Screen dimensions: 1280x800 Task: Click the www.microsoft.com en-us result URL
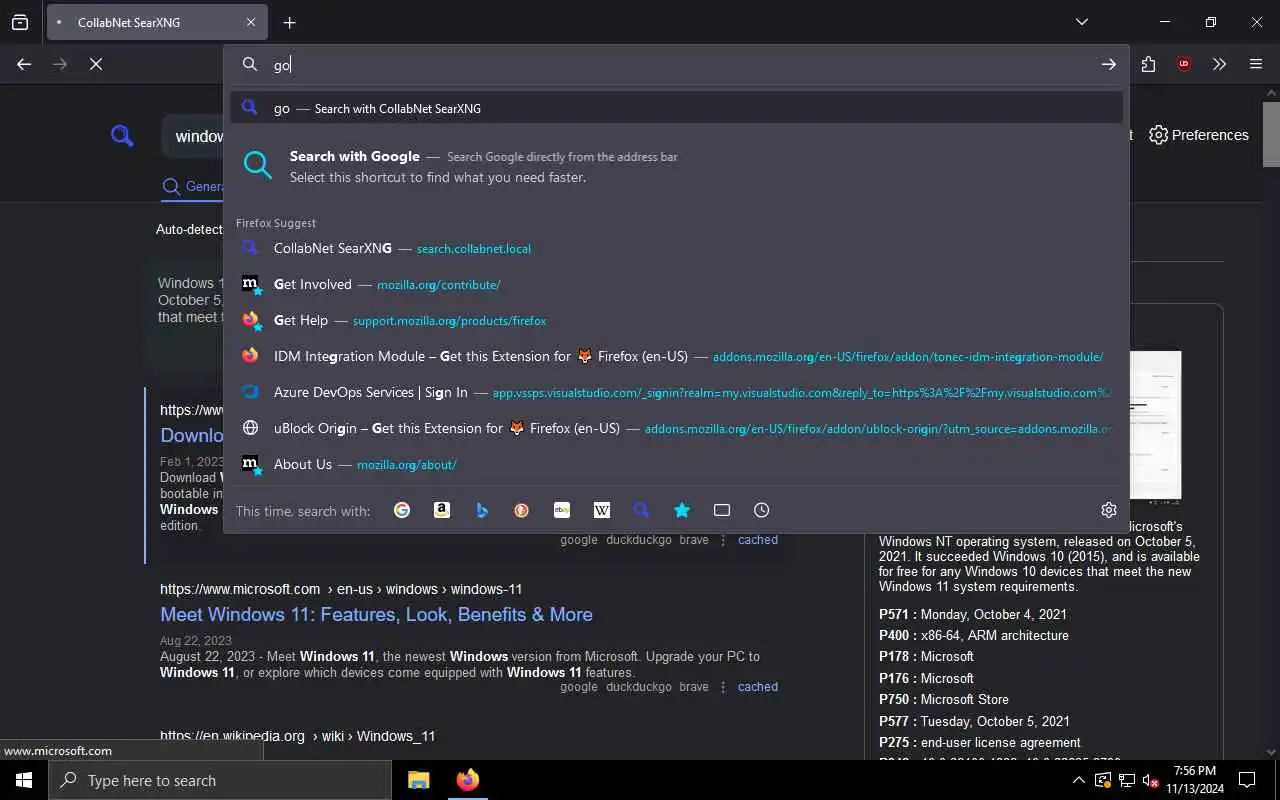pyautogui.click(x=341, y=589)
